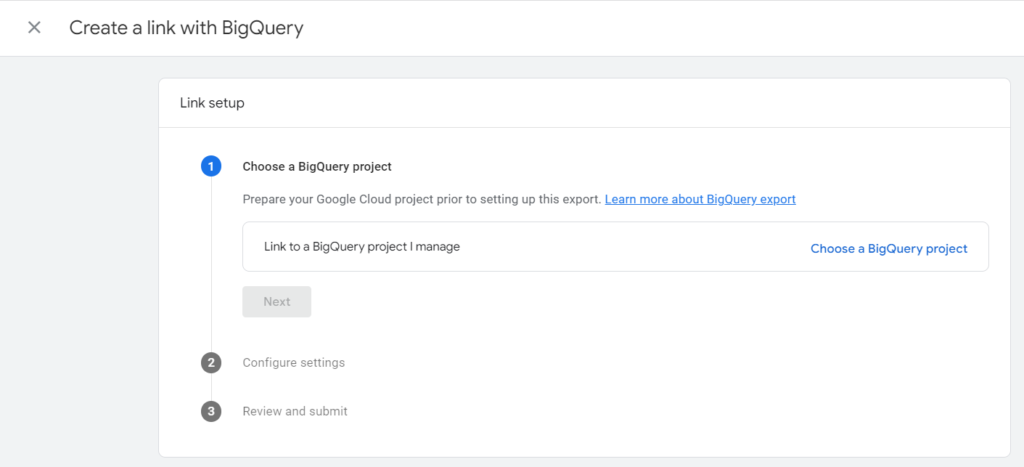Expand the Review and submit step
Viewport: 1024px width, 467px height.
(295, 411)
